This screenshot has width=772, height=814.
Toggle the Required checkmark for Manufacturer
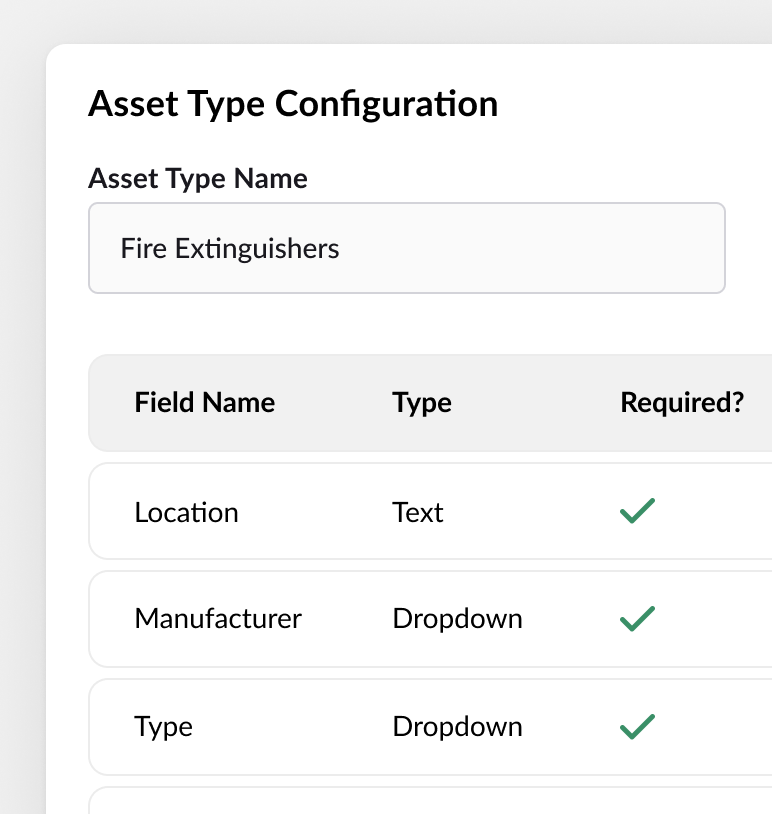pos(637,619)
